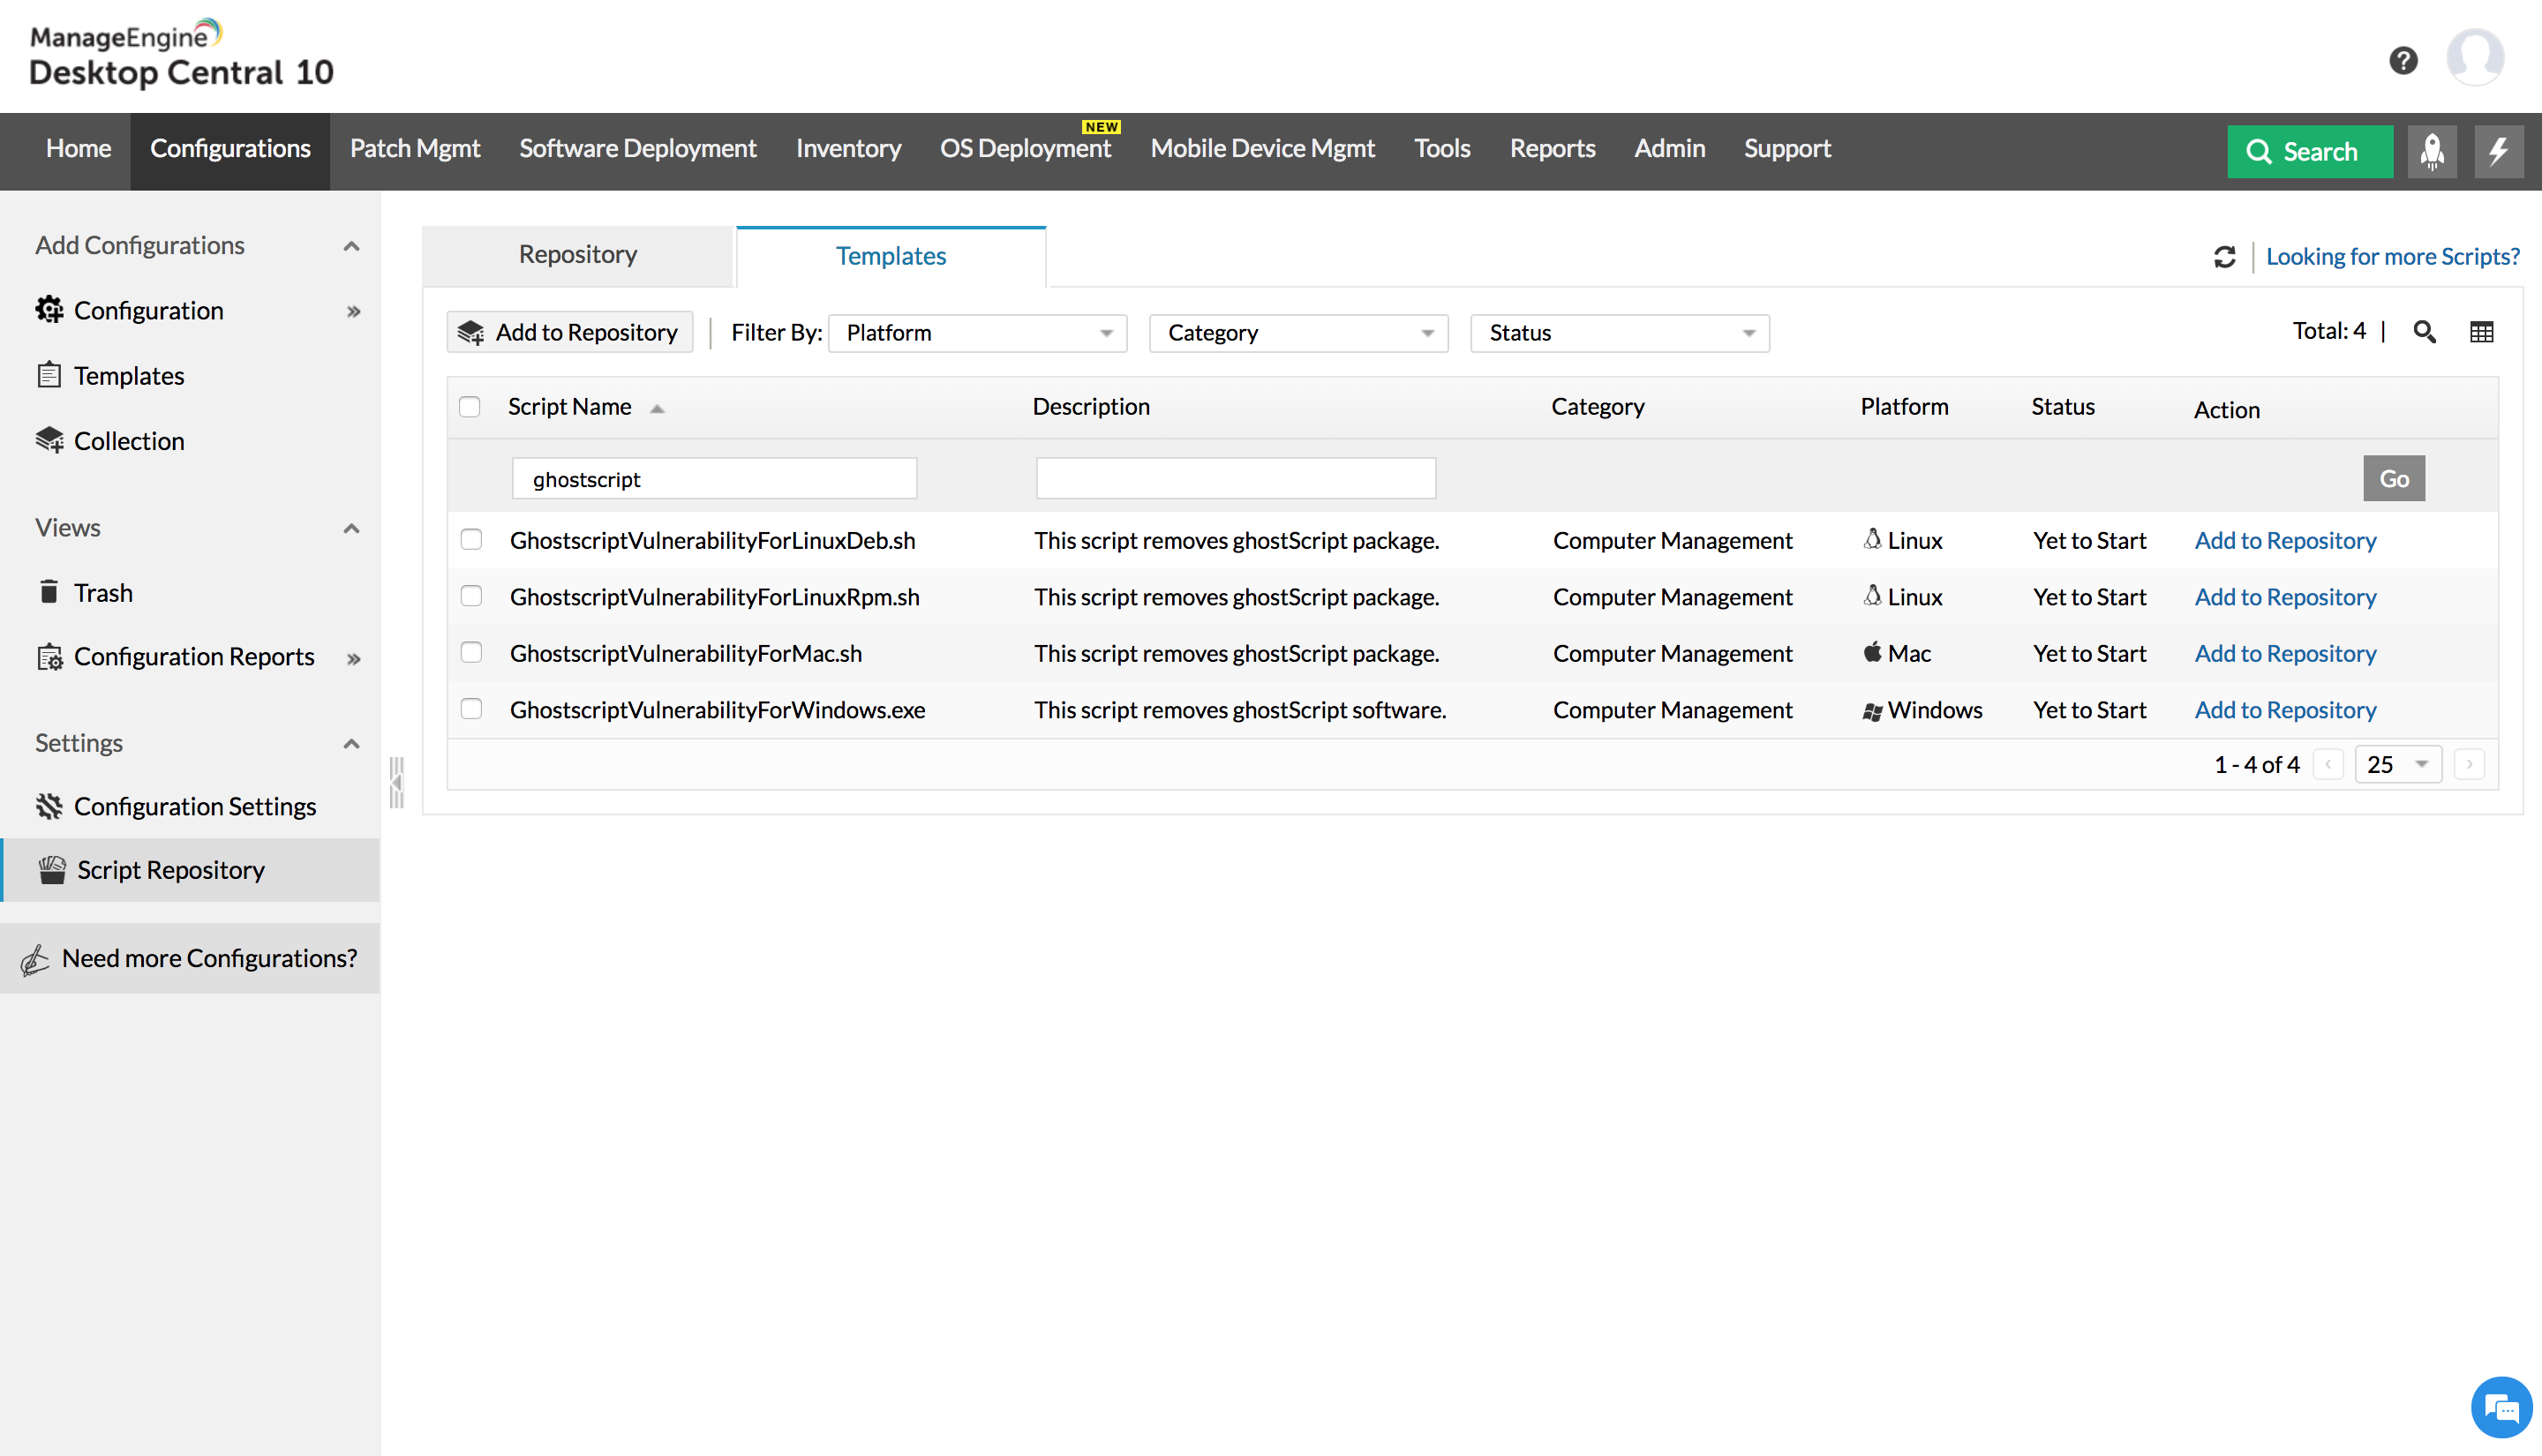The width and height of the screenshot is (2542, 1456).
Task: Open the Status filter dropdown
Action: click(1619, 333)
